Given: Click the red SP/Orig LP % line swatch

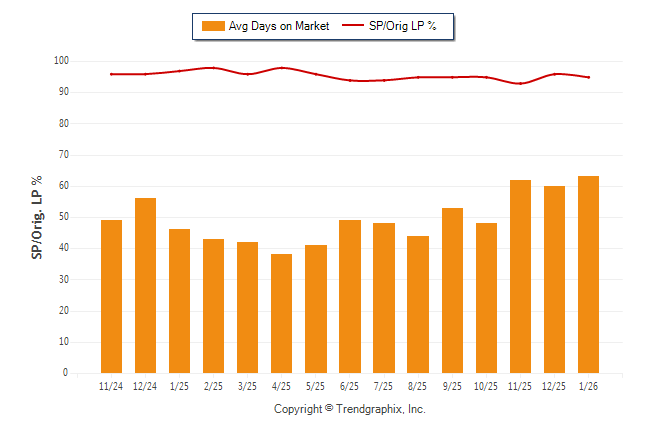Looking at the screenshot, I should [x=352, y=26].
